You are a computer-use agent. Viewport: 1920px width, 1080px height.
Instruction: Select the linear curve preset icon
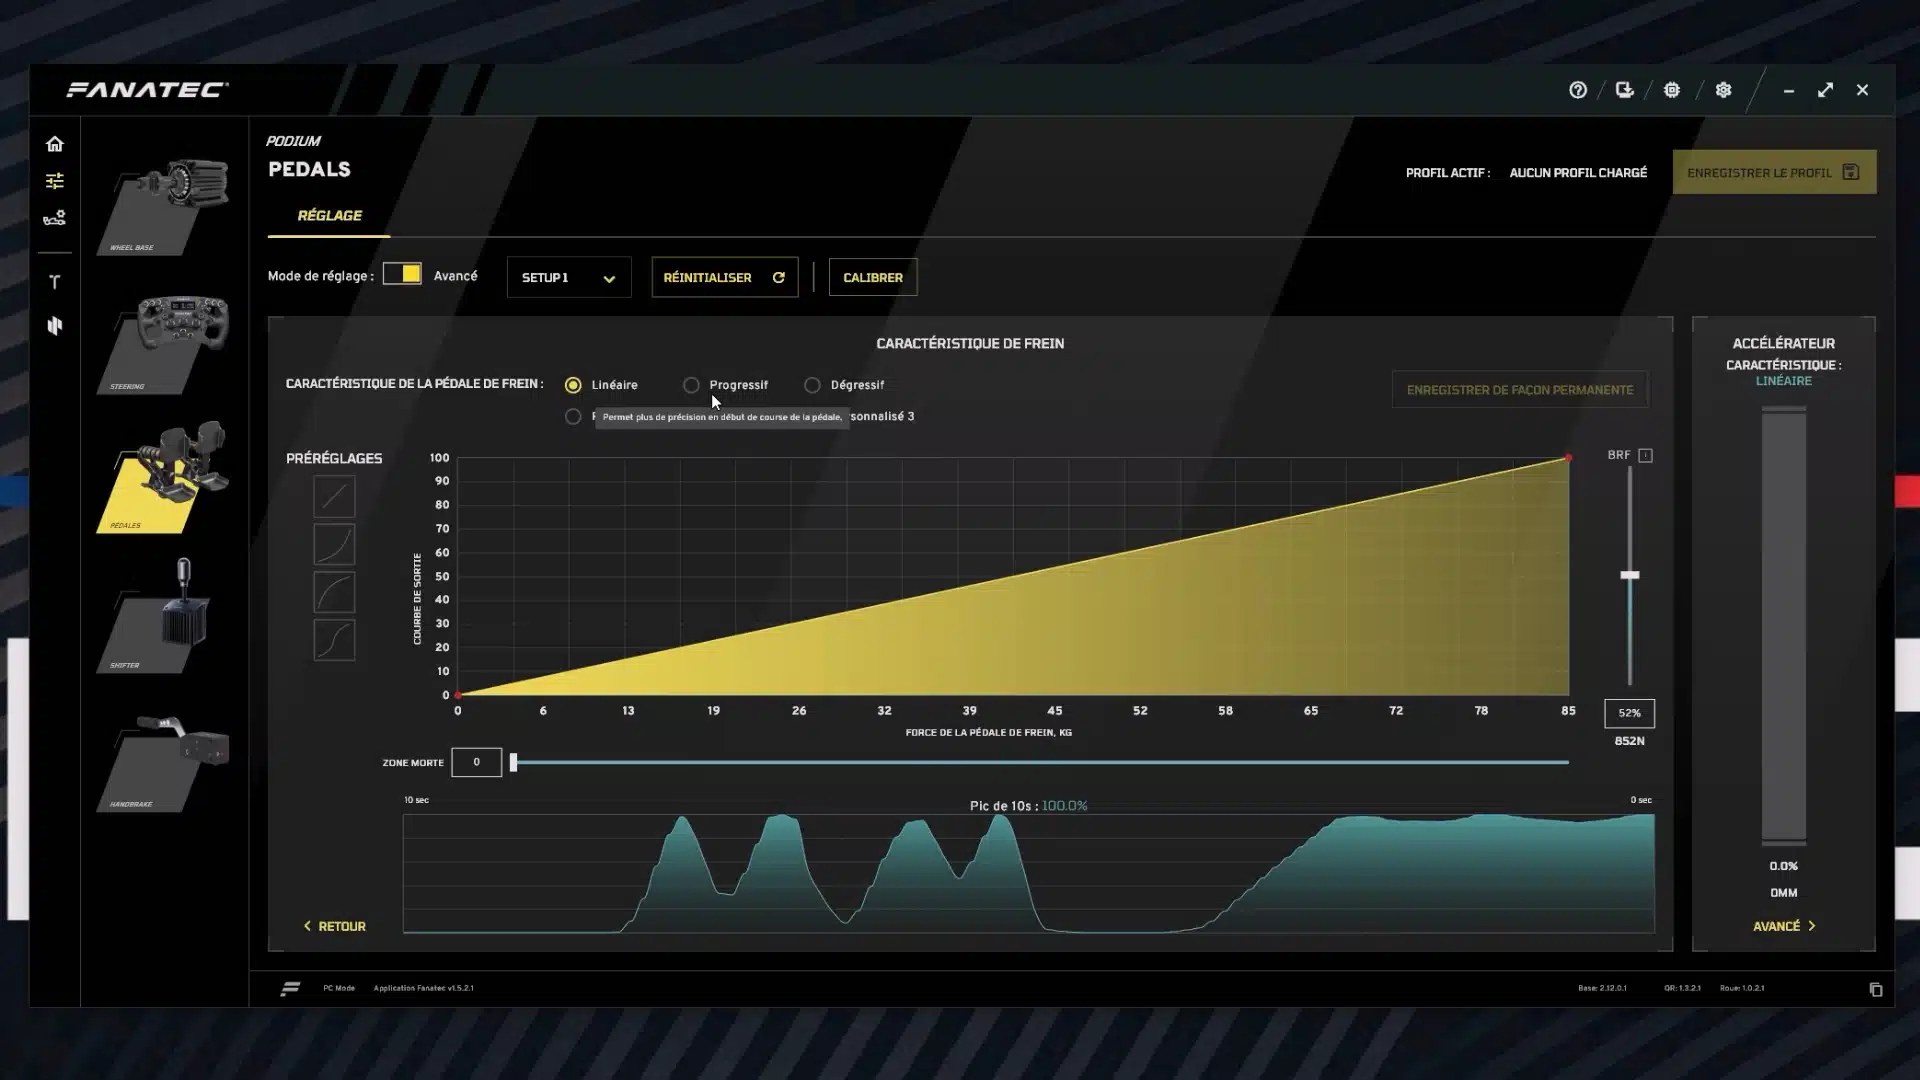tap(334, 496)
